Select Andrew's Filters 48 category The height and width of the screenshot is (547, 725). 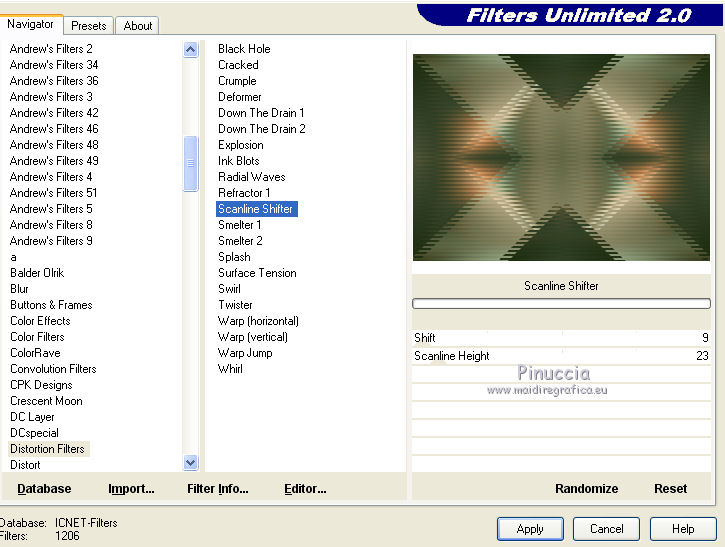pos(54,145)
